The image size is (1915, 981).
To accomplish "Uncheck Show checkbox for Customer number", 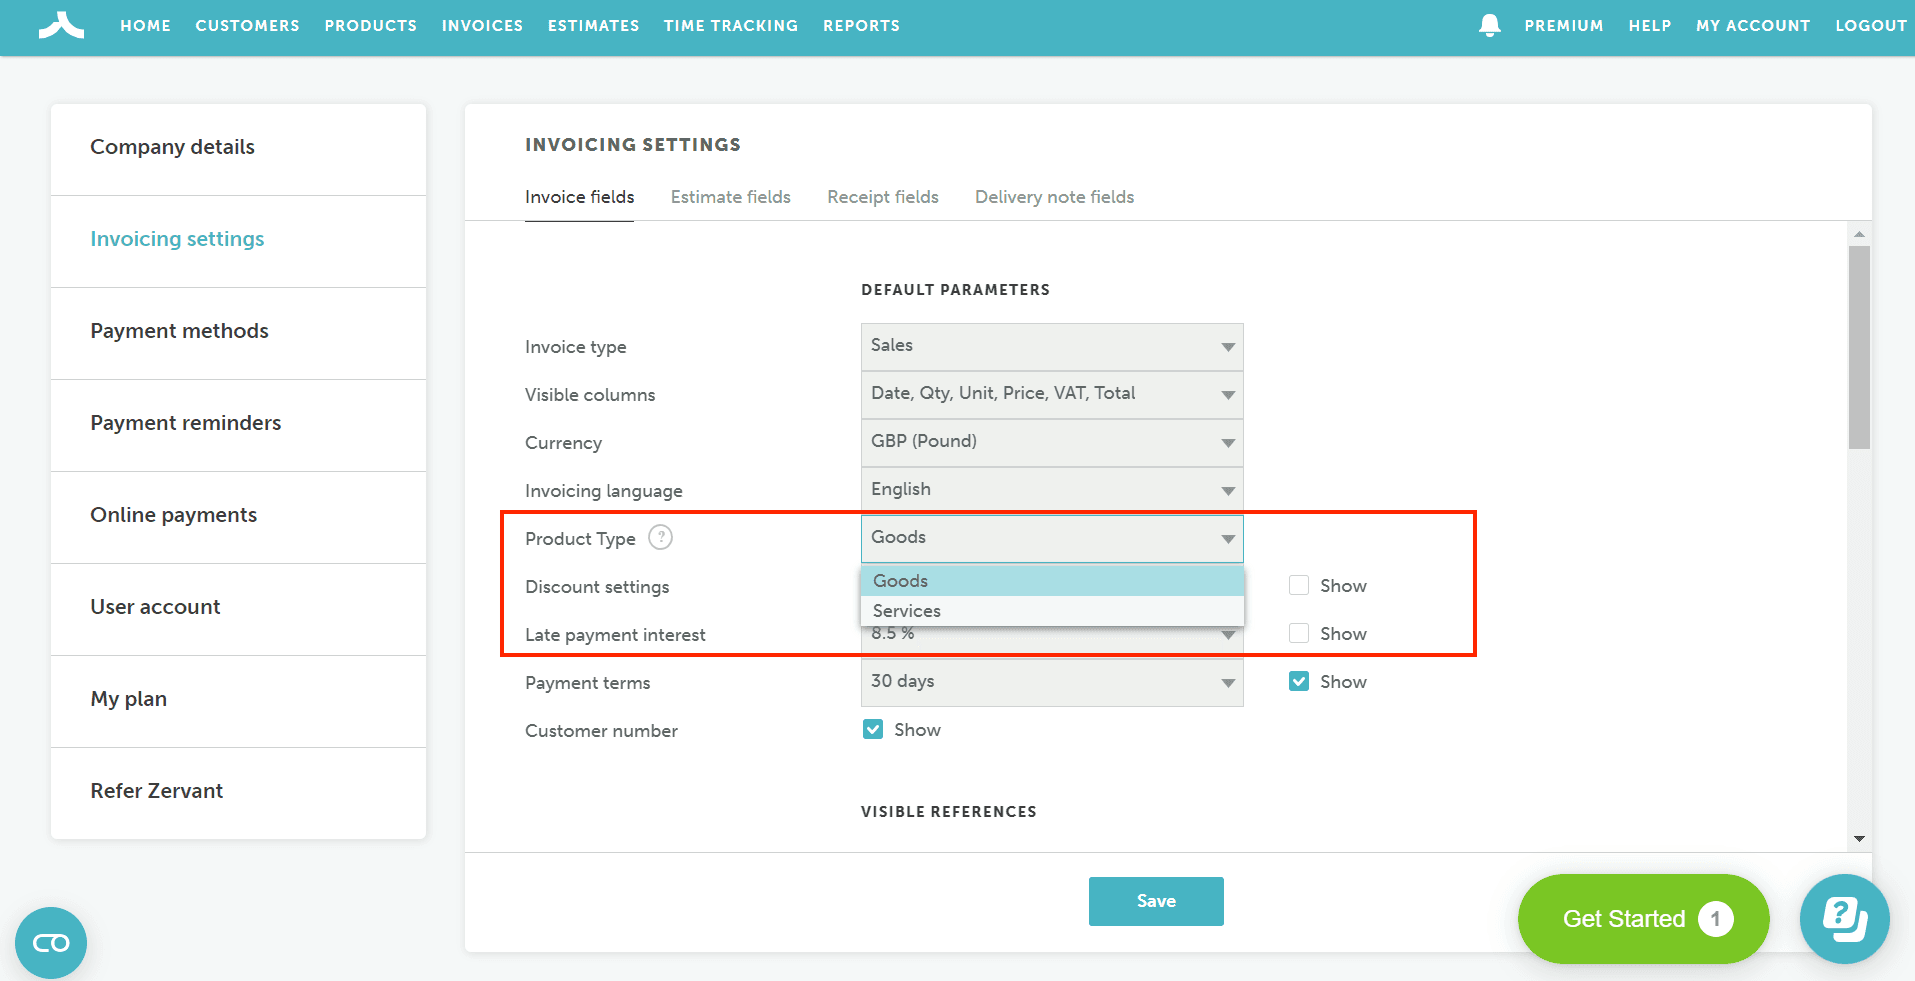I will coord(873,729).
